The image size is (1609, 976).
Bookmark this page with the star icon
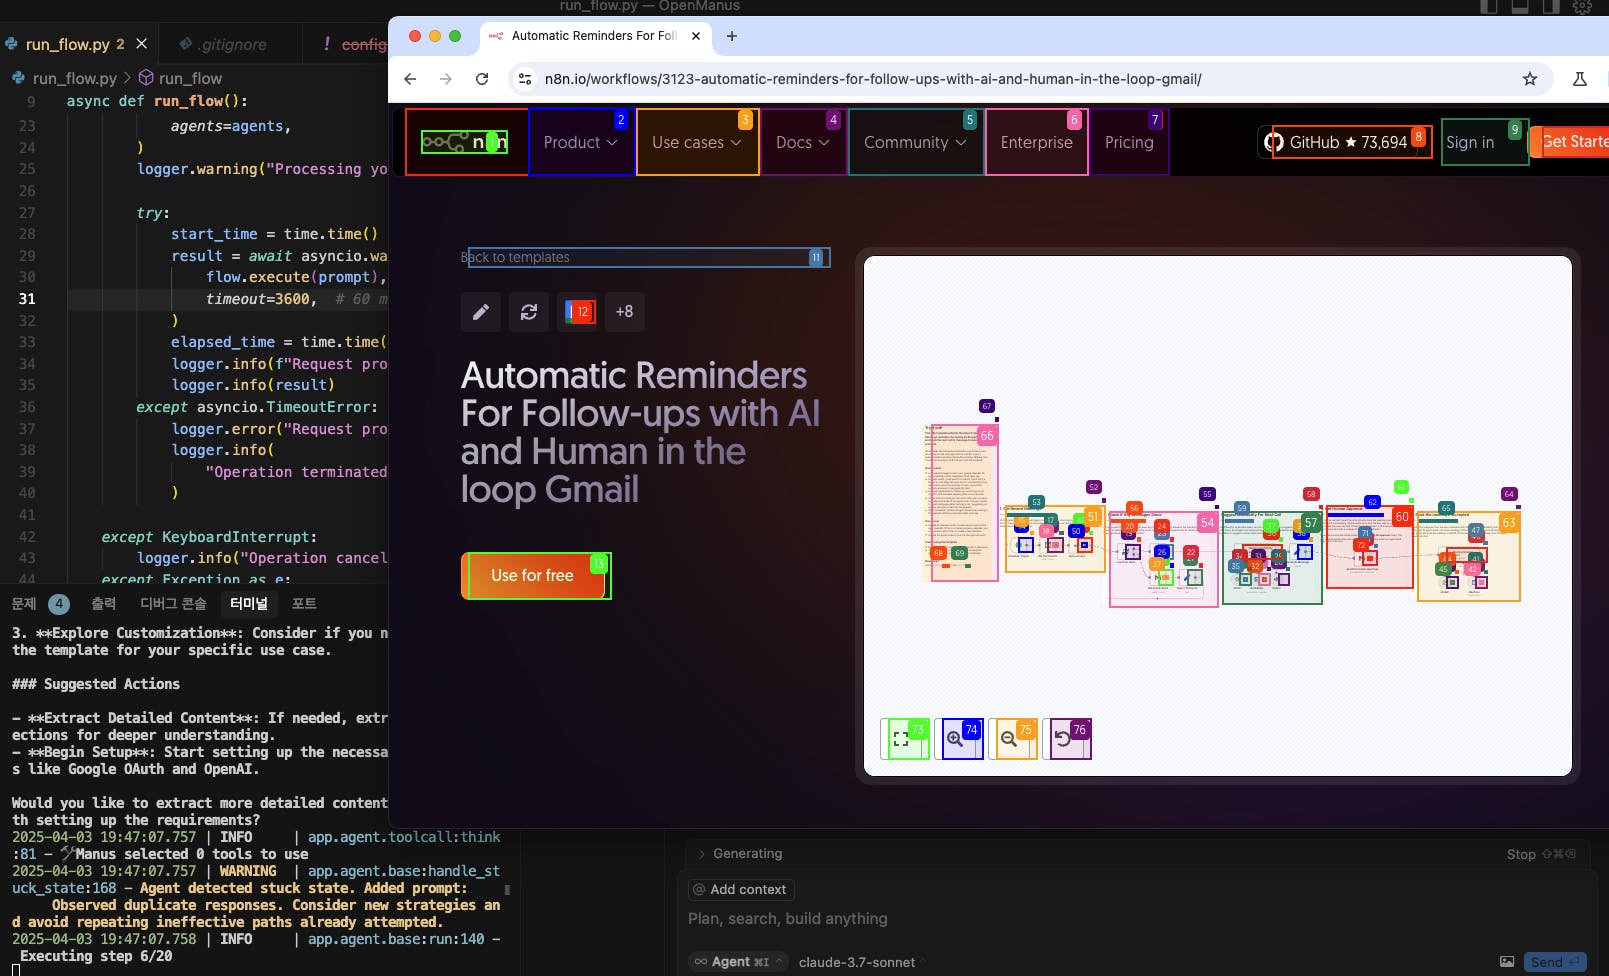[1529, 79]
